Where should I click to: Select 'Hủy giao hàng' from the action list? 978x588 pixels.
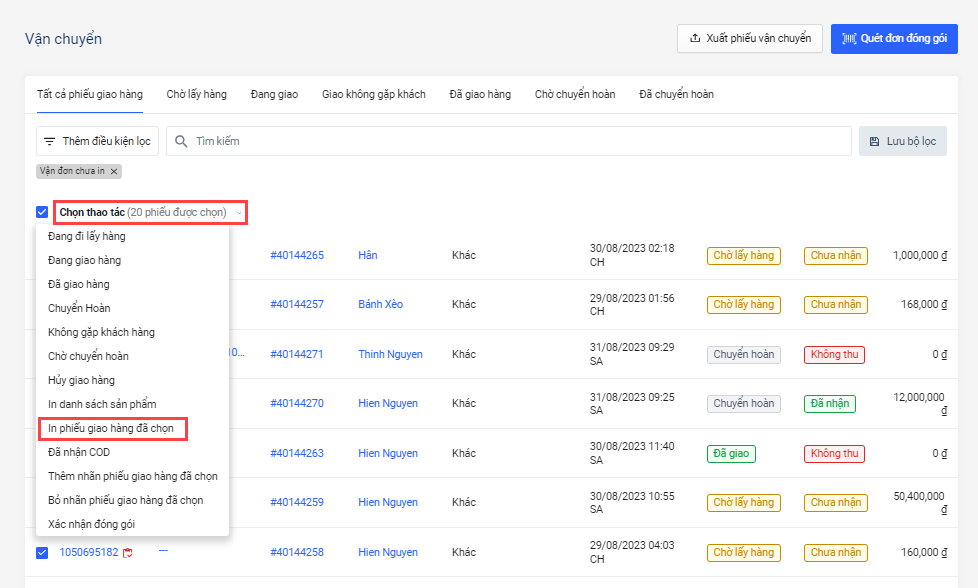(81, 380)
